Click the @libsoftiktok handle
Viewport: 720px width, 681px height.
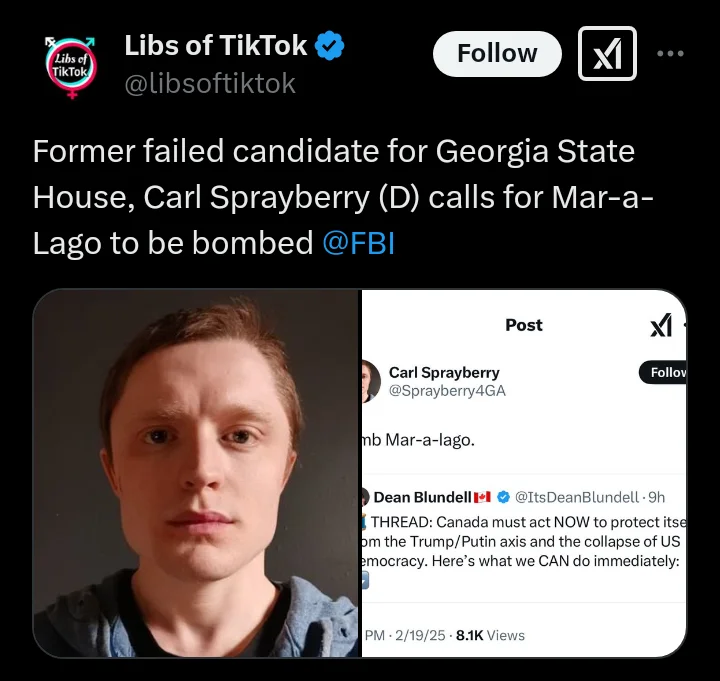click(x=209, y=84)
